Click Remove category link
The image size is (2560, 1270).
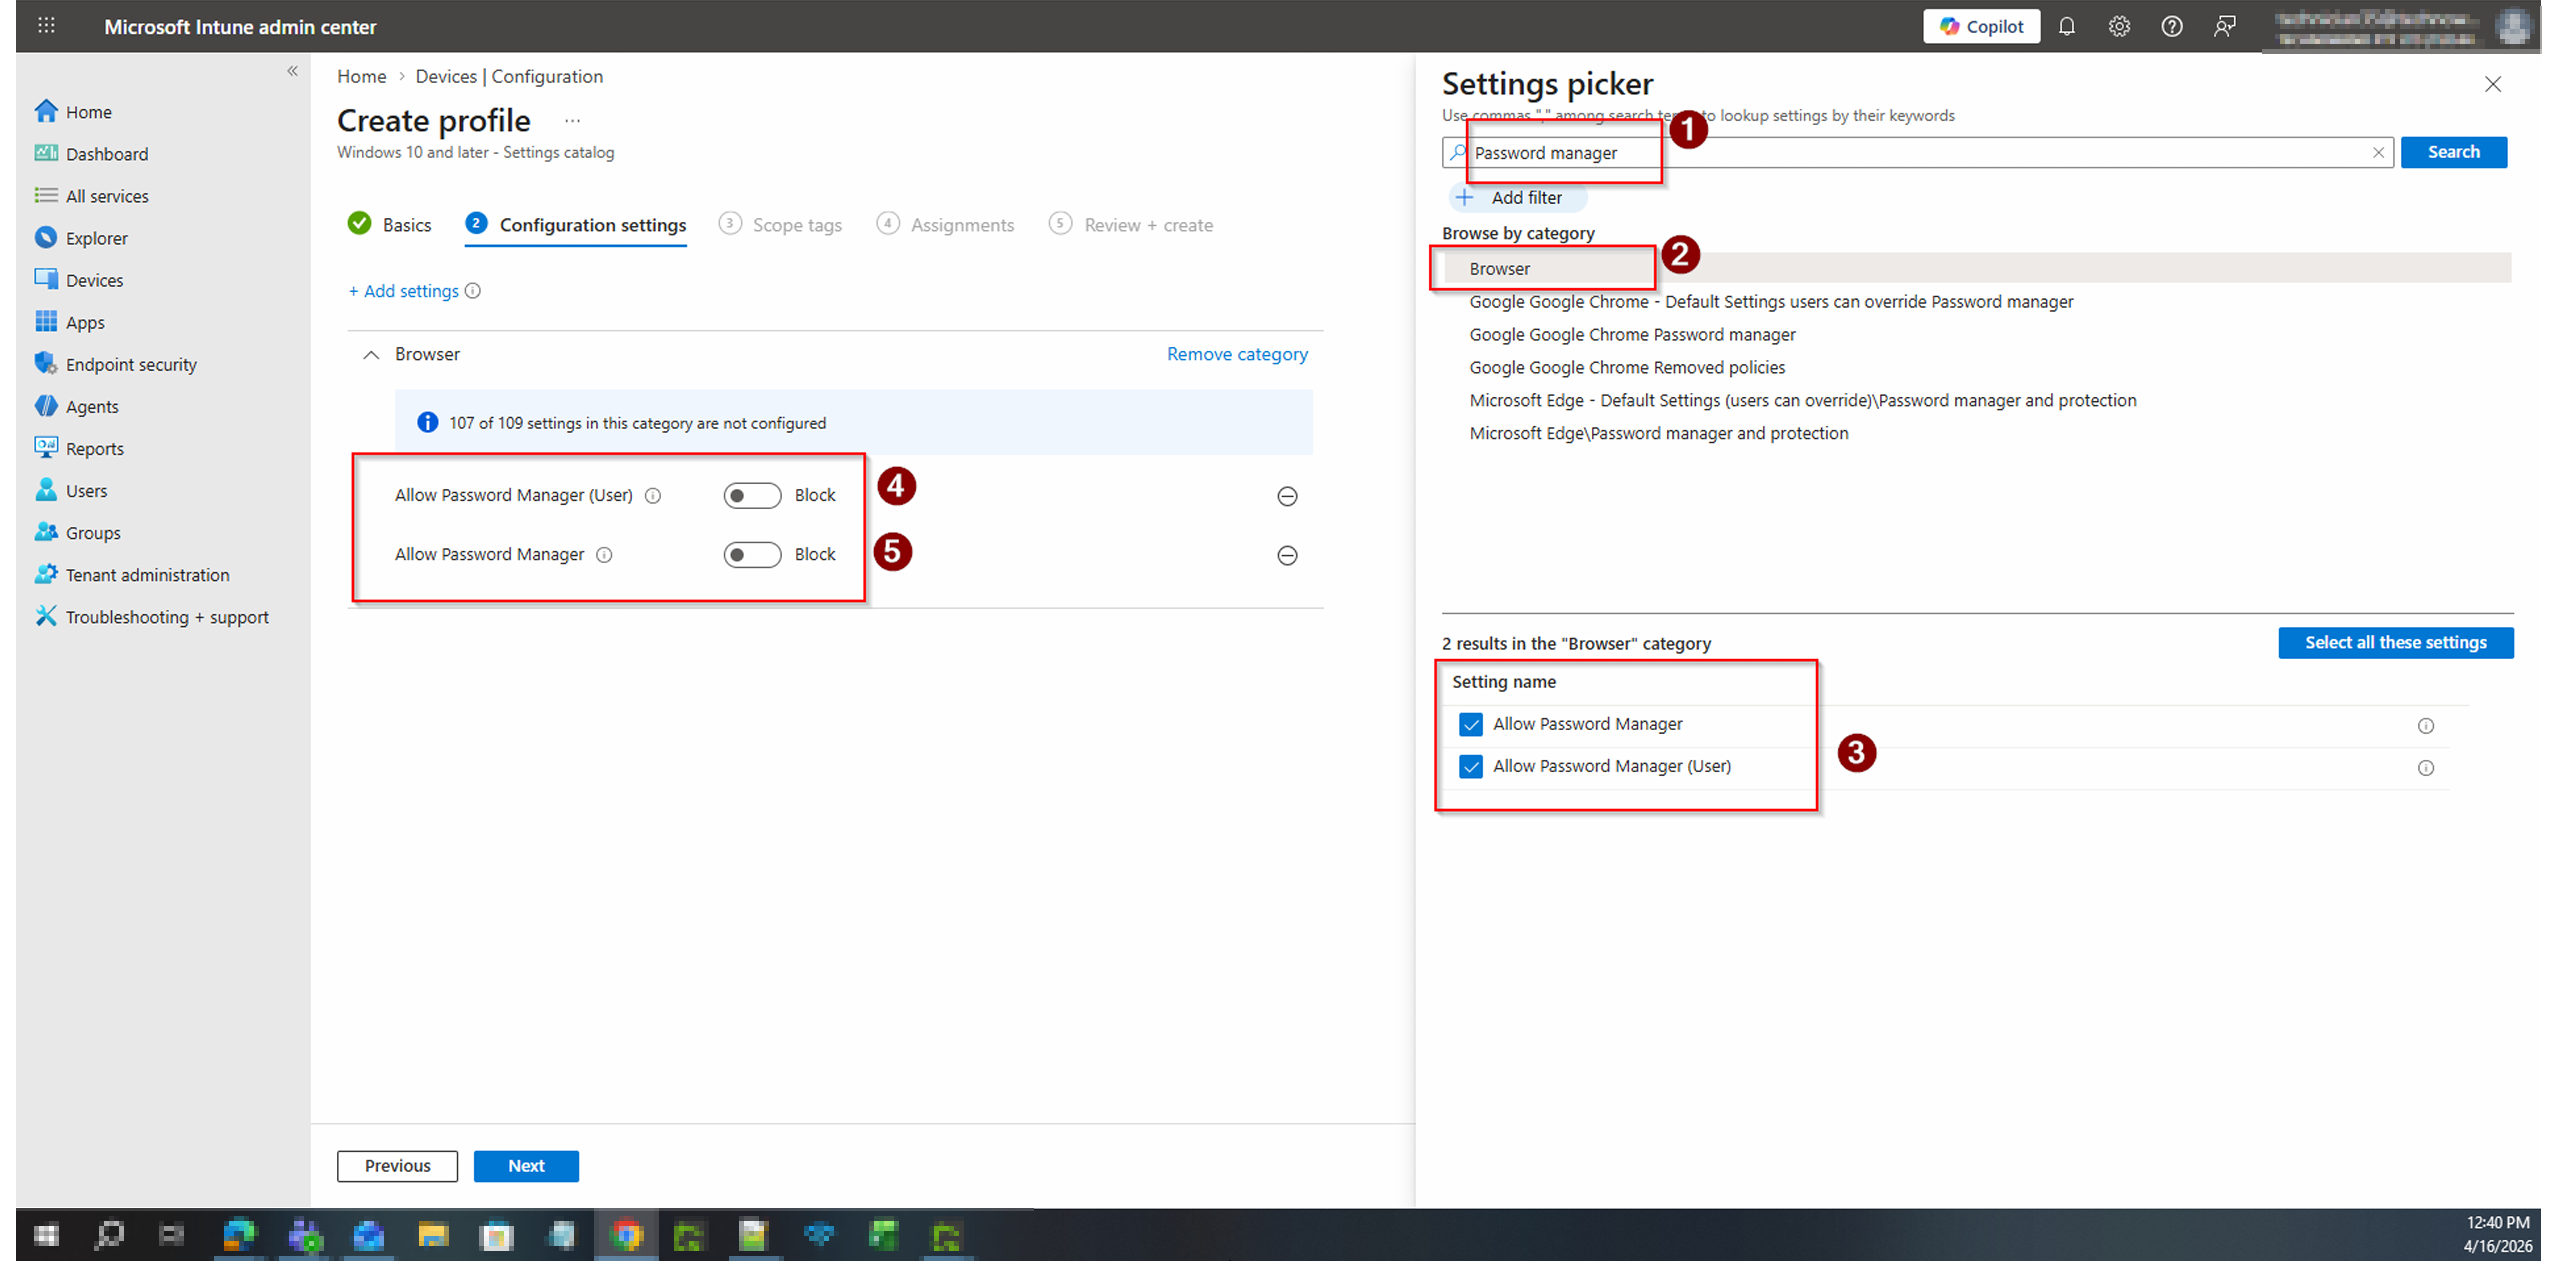coord(1237,353)
